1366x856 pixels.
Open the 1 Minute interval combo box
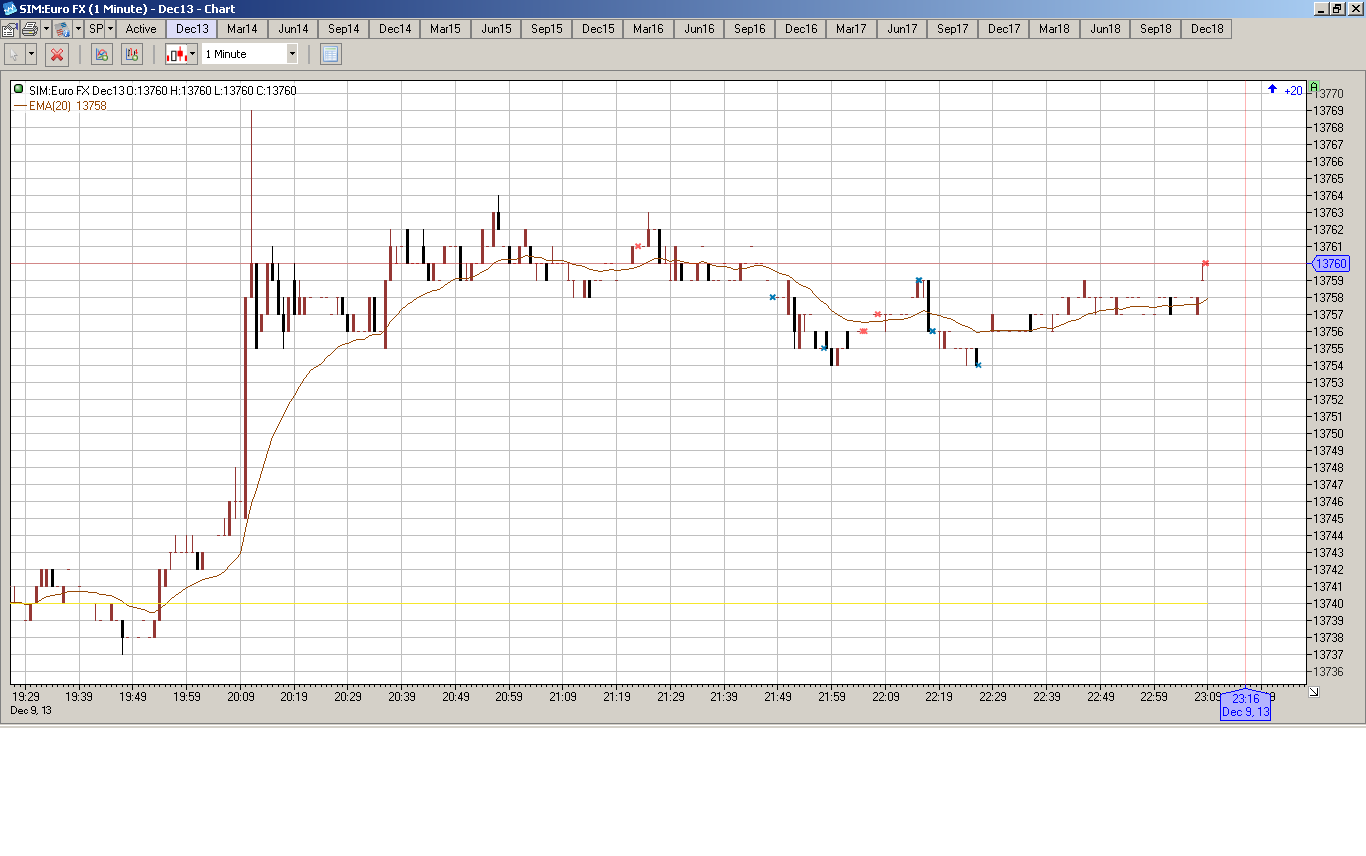(x=250, y=54)
